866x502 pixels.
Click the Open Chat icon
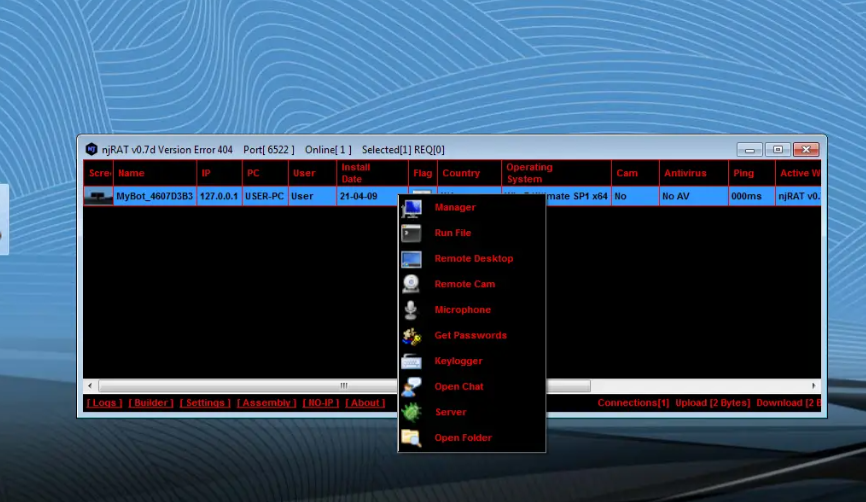[x=411, y=387]
